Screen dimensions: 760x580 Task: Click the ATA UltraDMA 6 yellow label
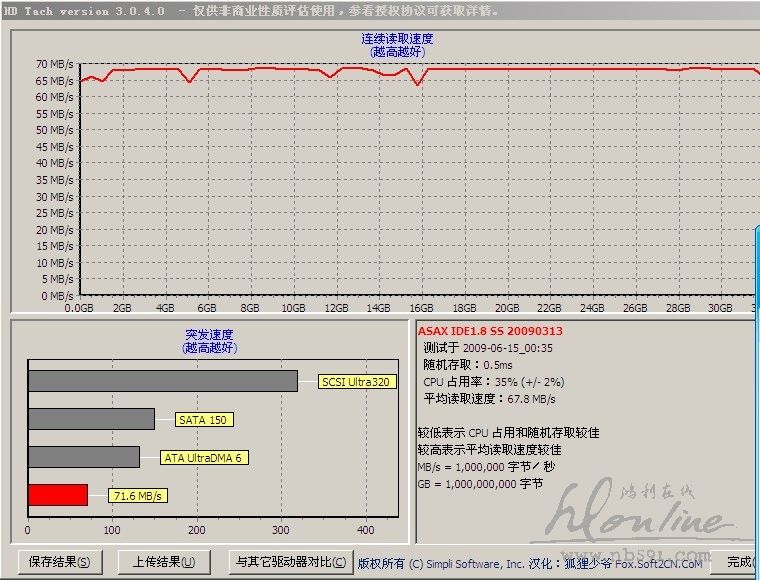tap(203, 458)
